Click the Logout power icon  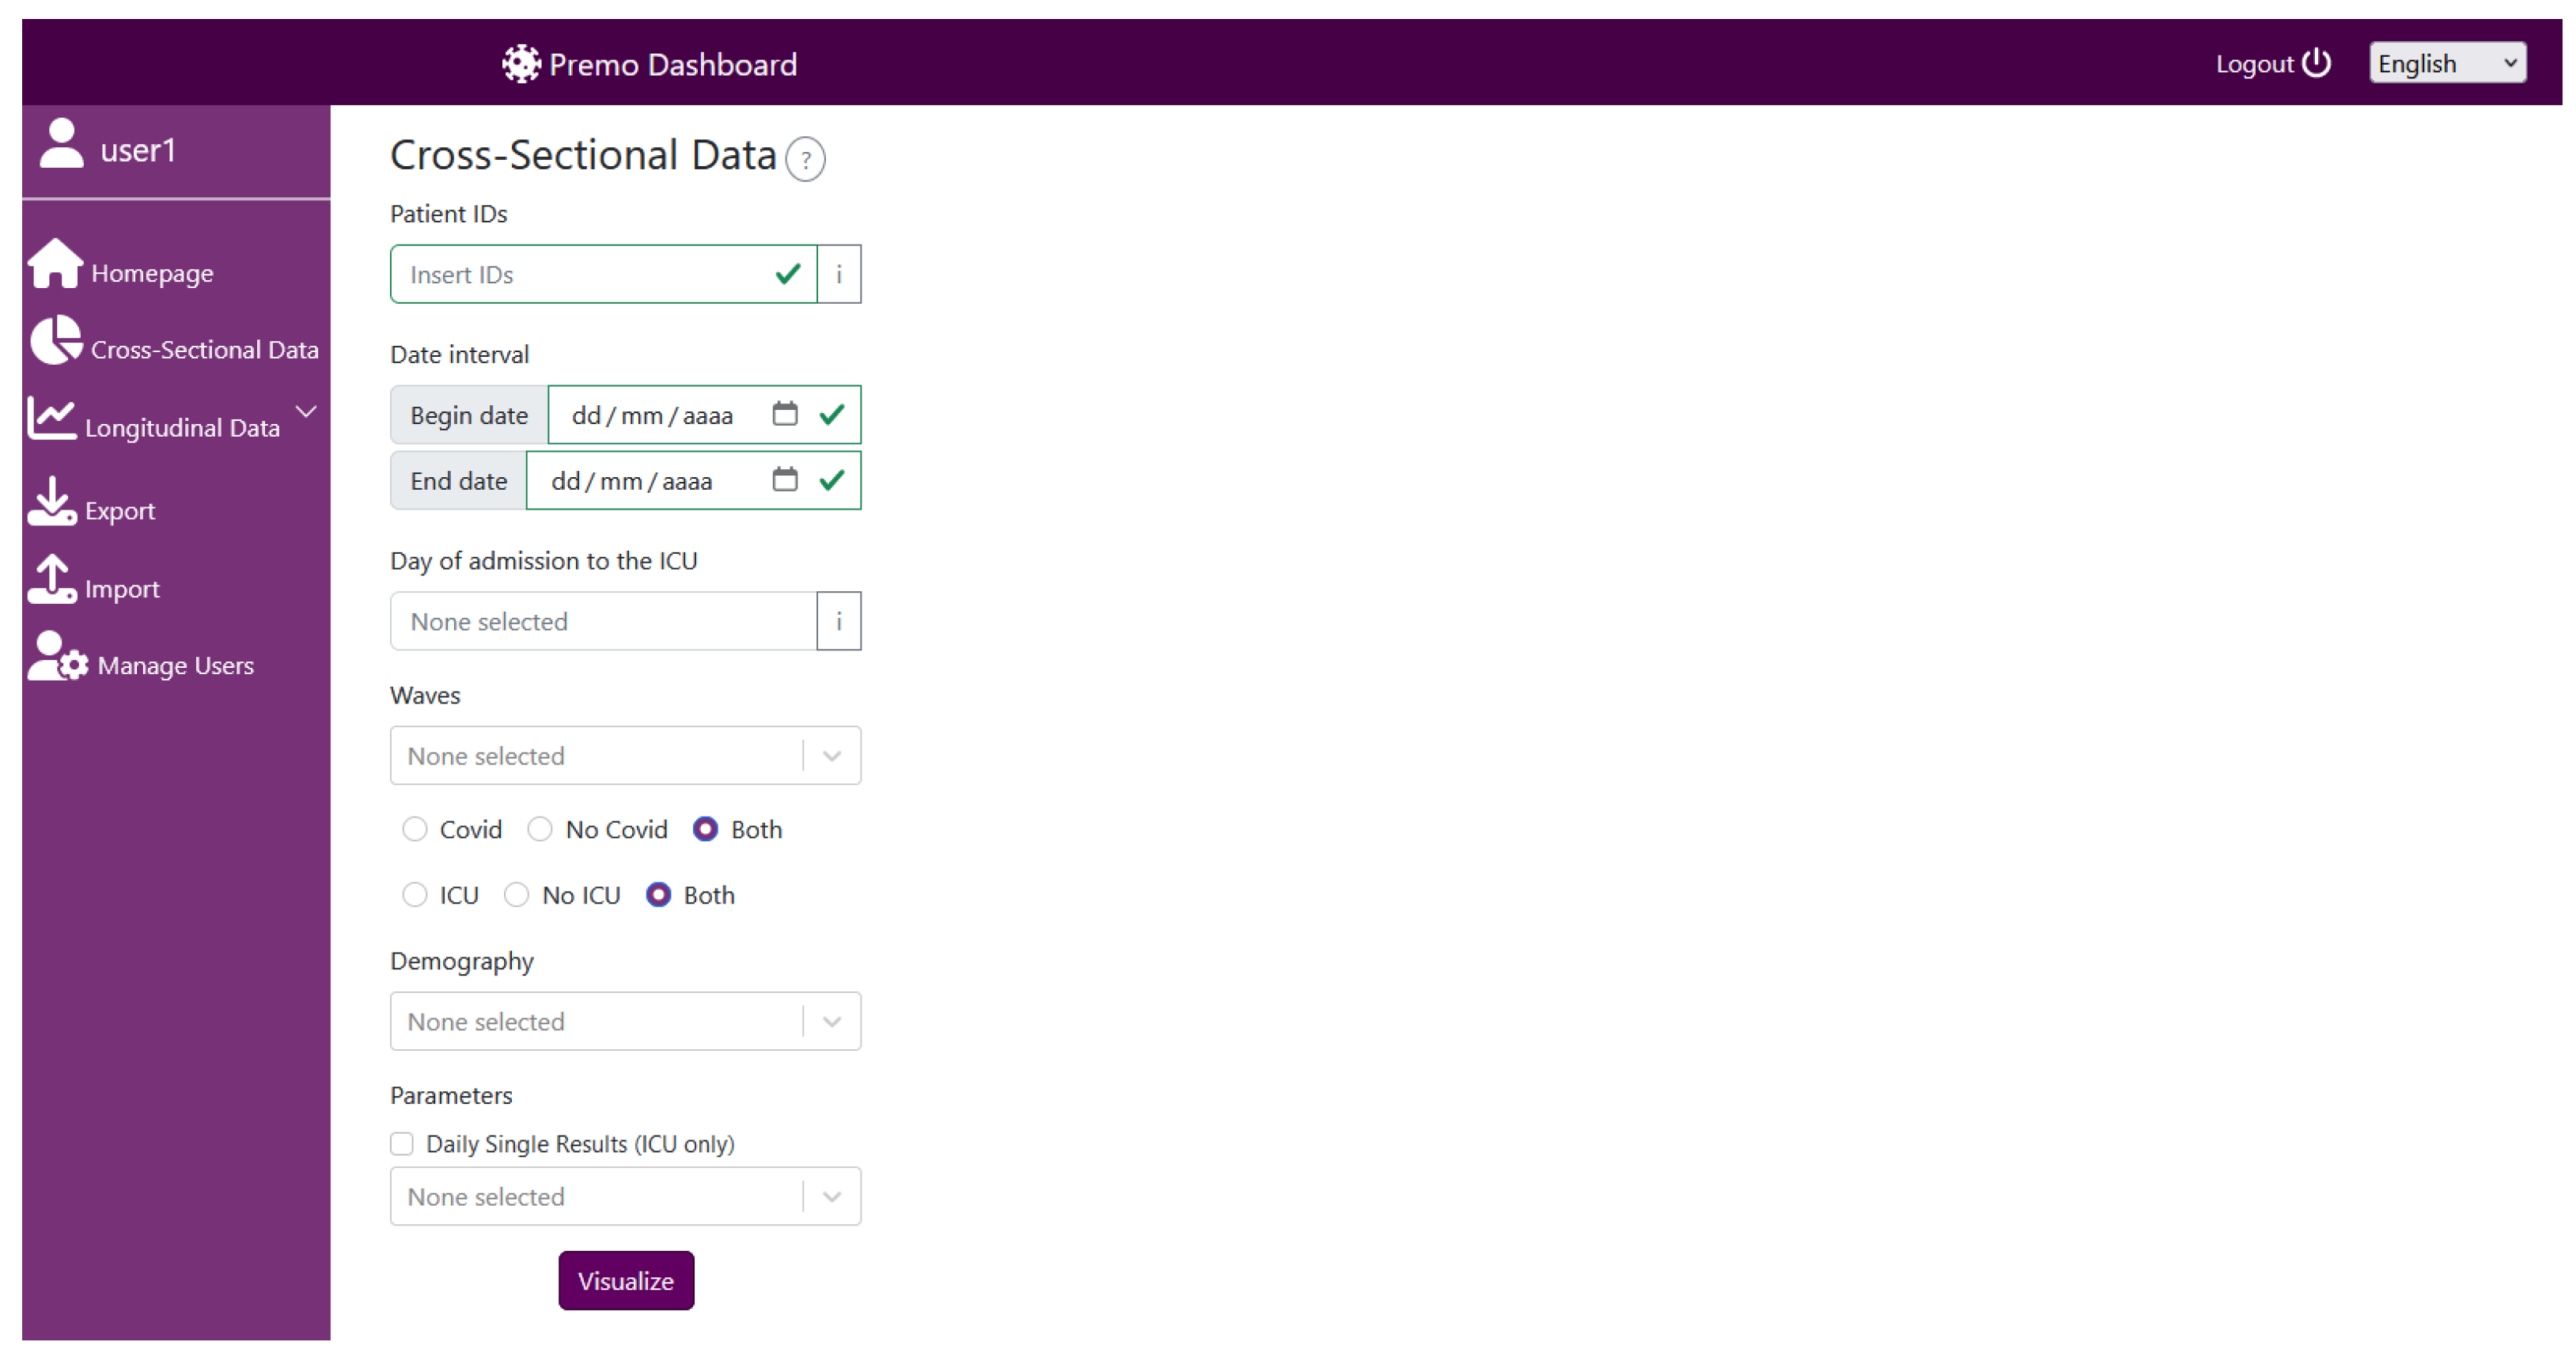tap(2316, 64)
